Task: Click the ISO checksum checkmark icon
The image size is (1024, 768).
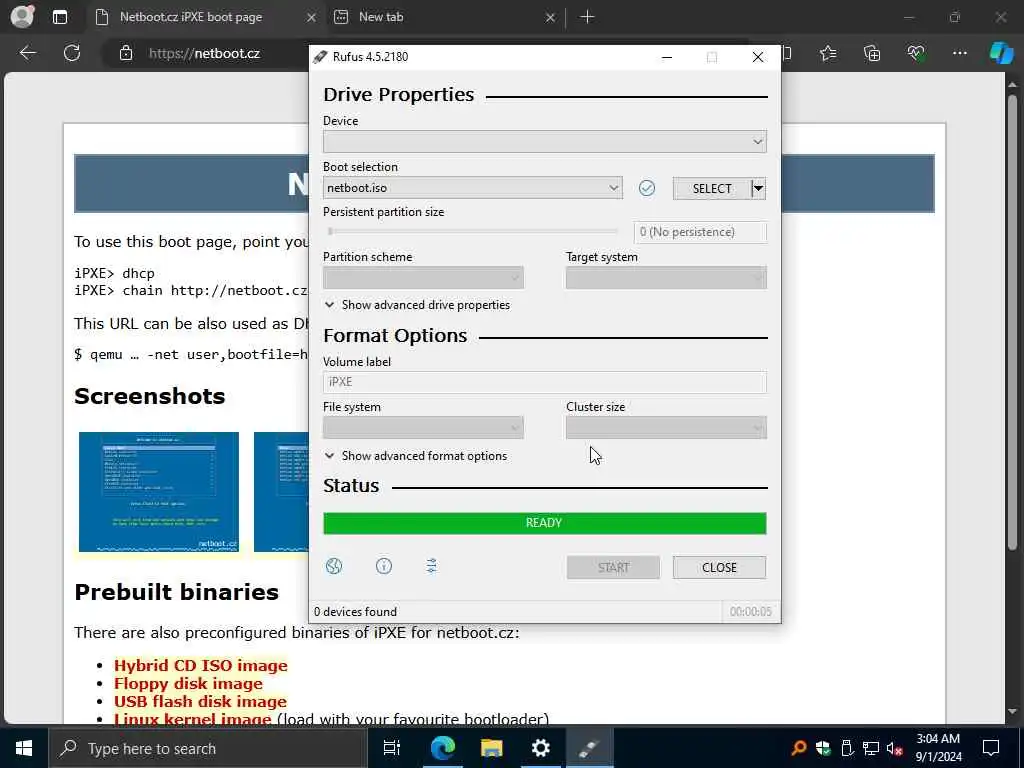Action: (647, 188)
